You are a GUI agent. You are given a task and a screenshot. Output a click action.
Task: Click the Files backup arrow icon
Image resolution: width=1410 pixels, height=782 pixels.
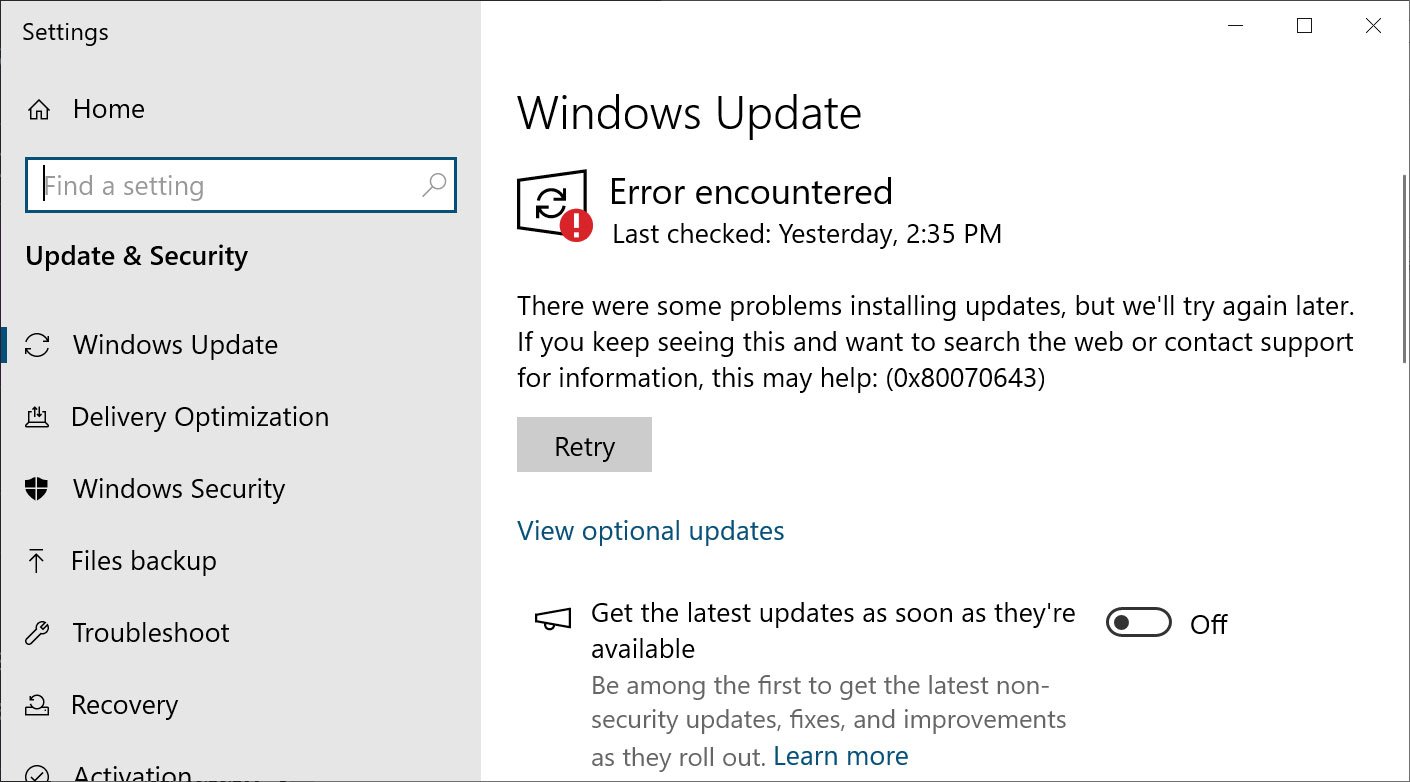pyautogui.click(x=37, y=561)
